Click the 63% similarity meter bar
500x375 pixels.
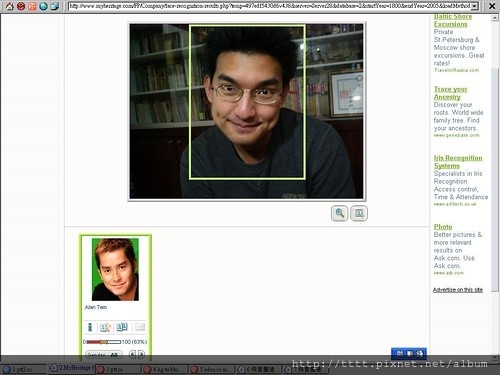coord(104,342)
